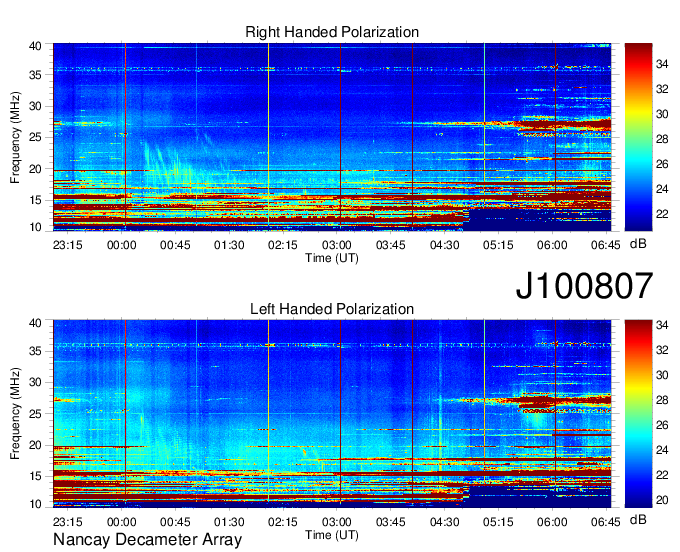Click 03:00 tick under Left Handed plot

(x=337, y=522)
